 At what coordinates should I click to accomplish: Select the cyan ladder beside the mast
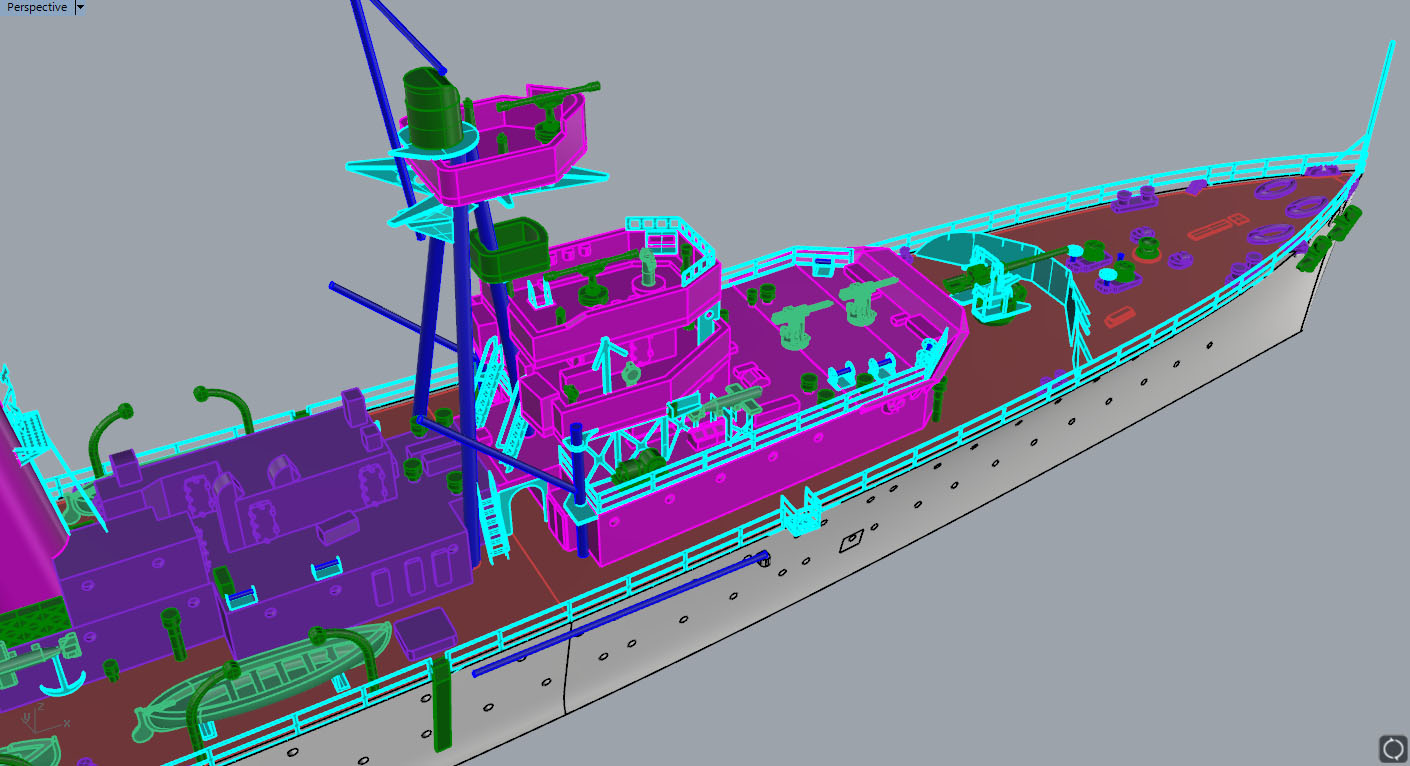tap(496, 520)
